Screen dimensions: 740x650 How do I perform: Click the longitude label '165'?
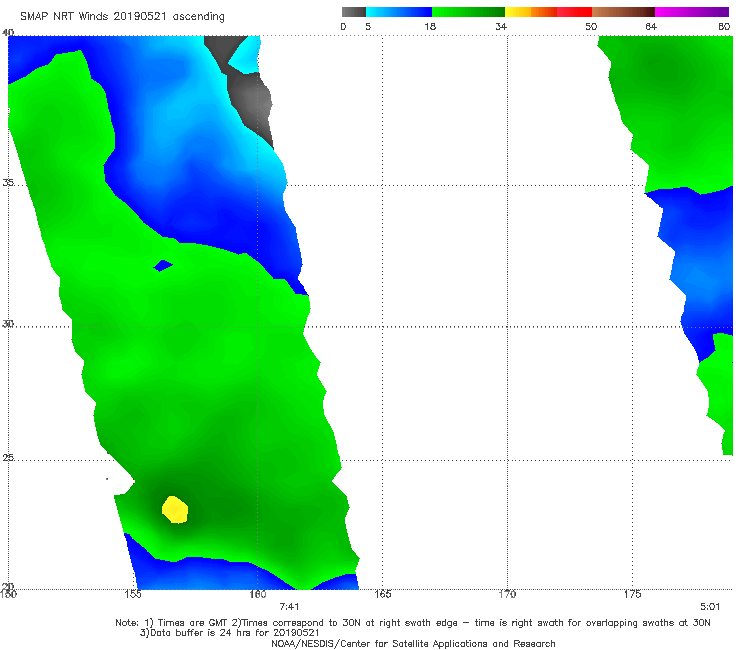pyautogui.click(x=383, y=594)
